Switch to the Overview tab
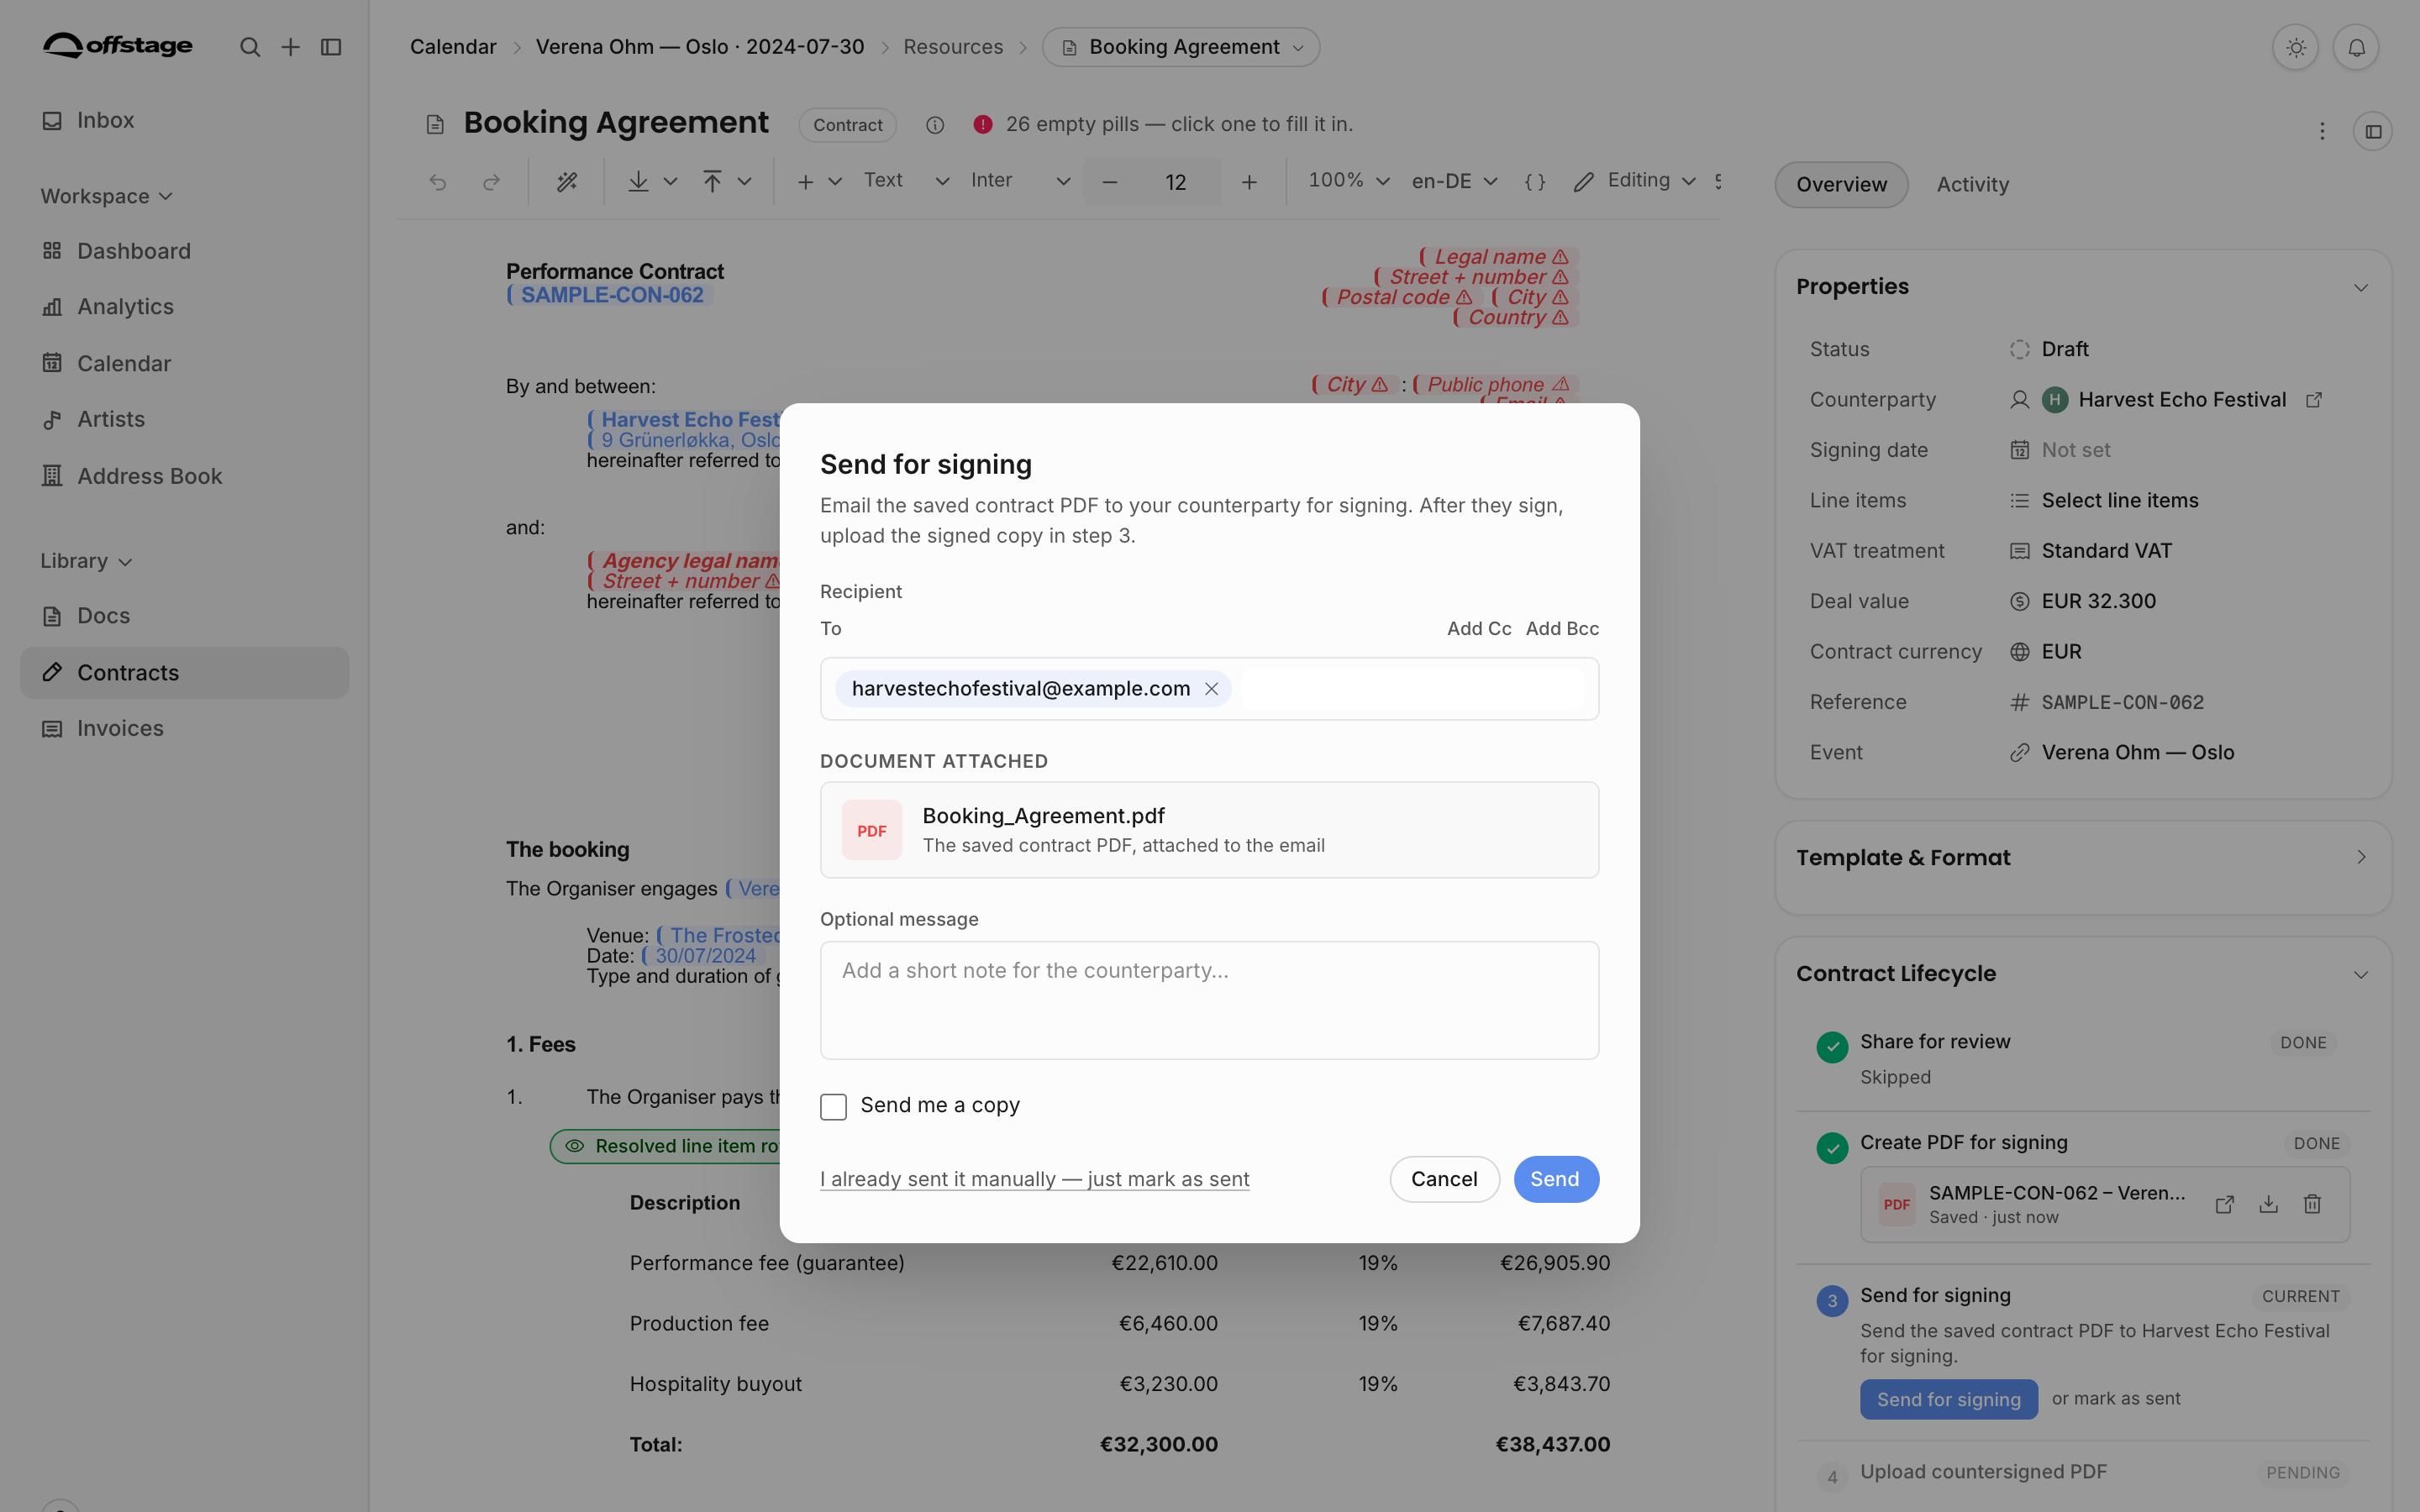This screenshot has width=2420, height=1512. click(x=1841, y=184)
